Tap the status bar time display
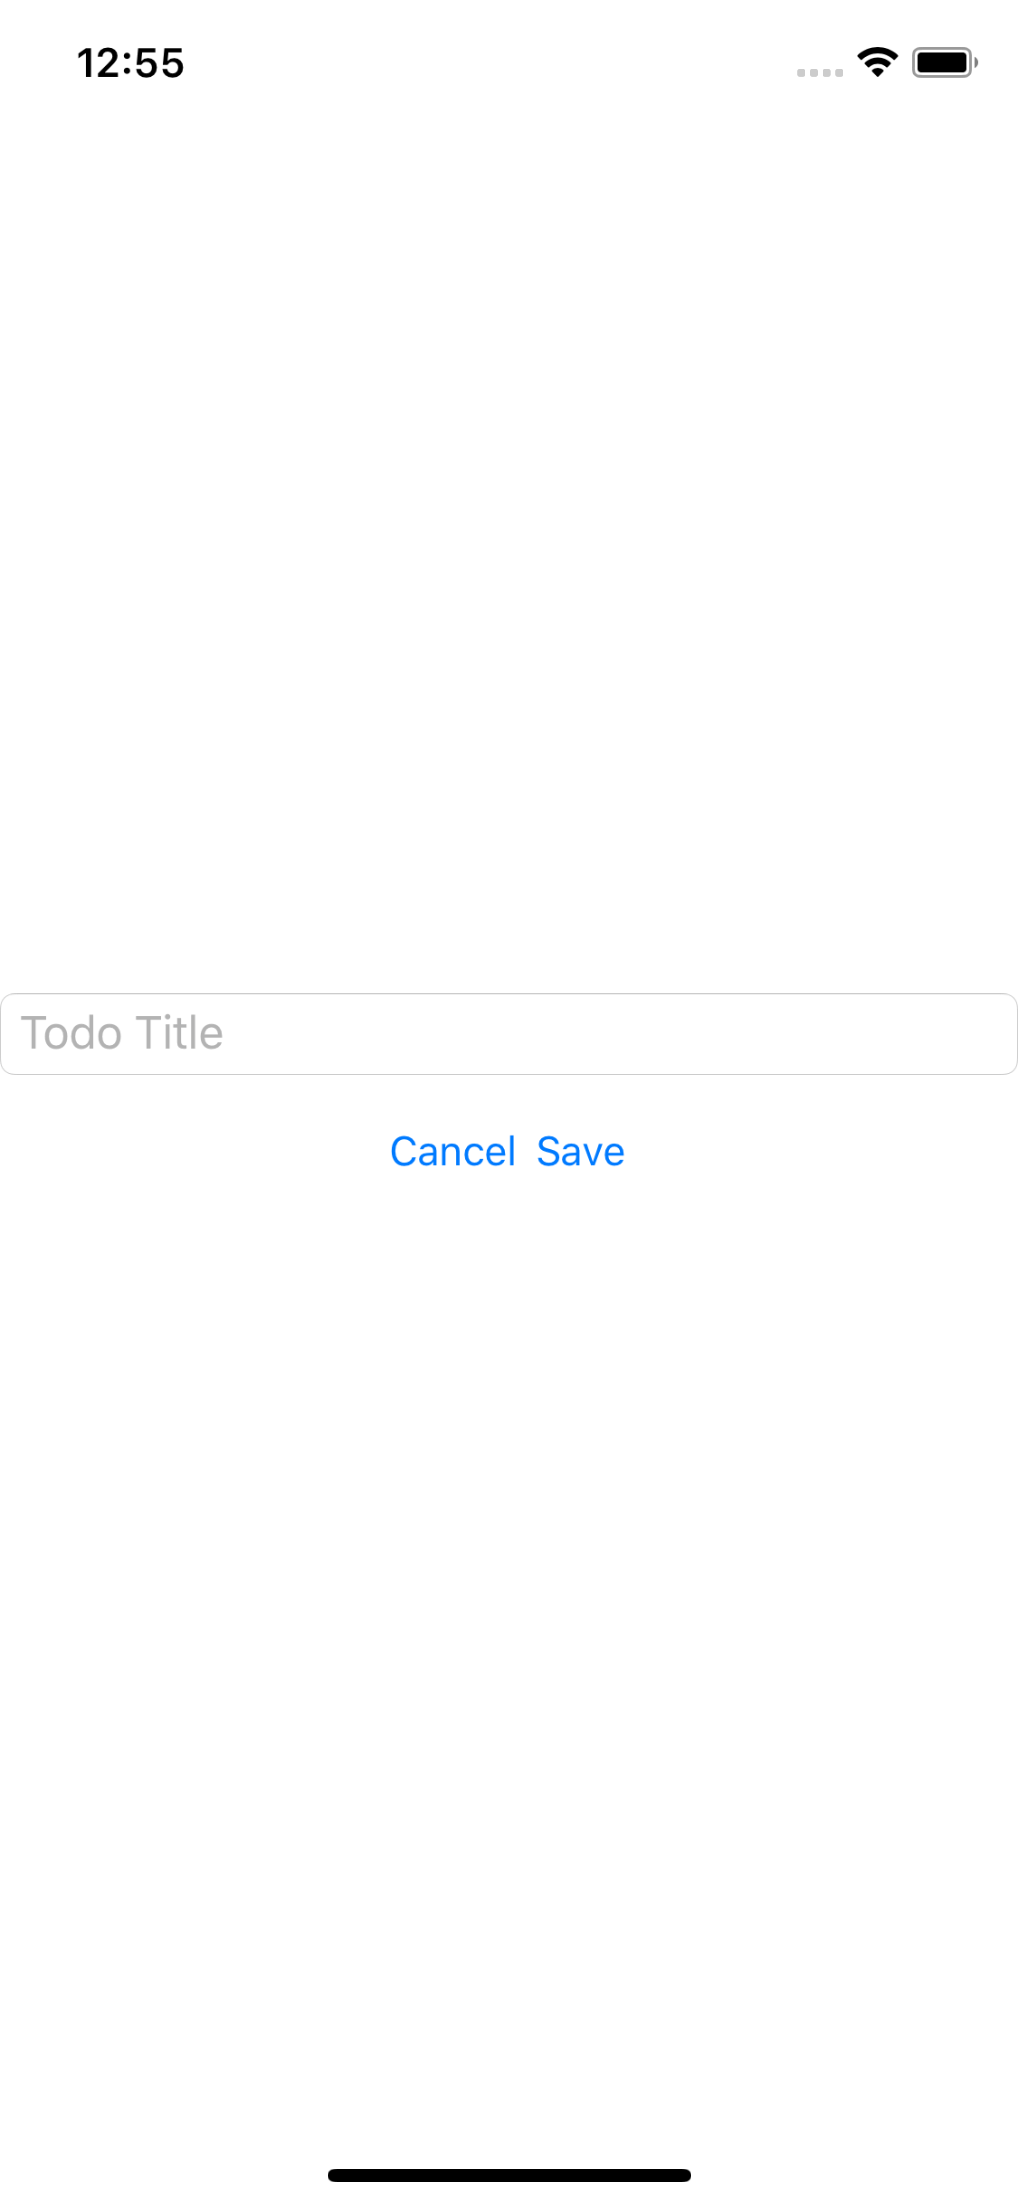Screen dimensions: 1018x2204 (x=131, y=63)
